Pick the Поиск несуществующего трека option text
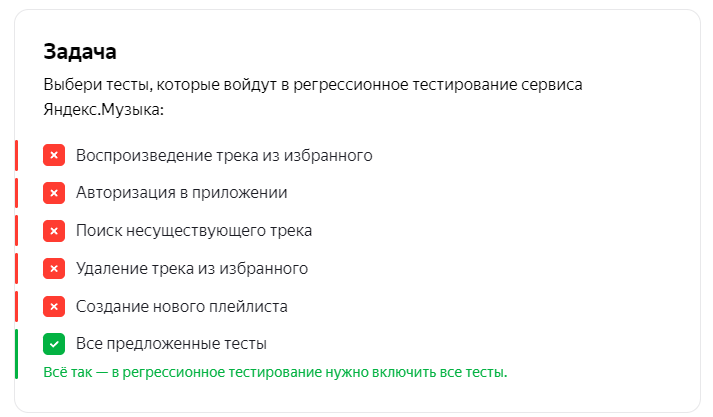Image resolution: width=713 pixels, height=417 pixels. (194, 231)
